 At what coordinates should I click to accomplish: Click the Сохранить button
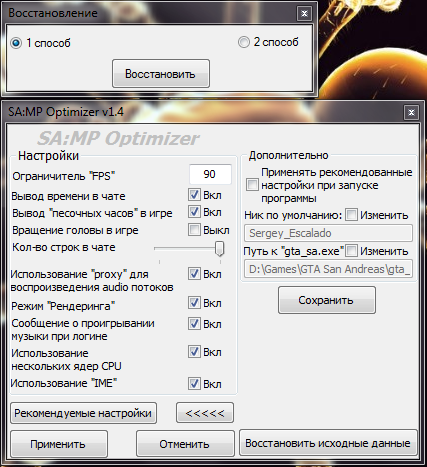pyautogui.click(x=327, y=300)
